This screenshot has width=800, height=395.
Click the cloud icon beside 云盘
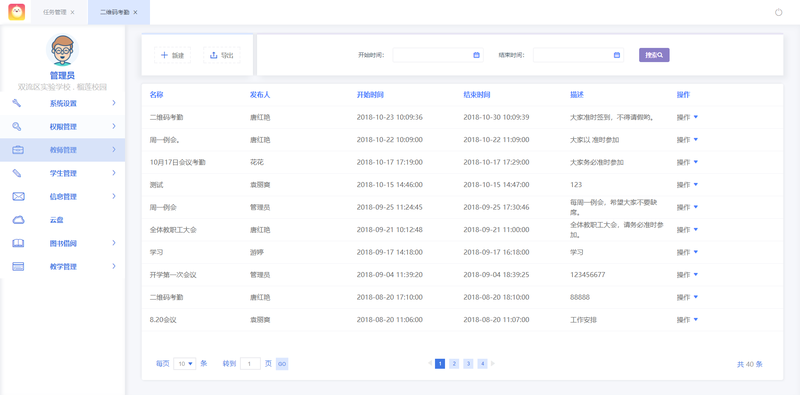(18, 220)
